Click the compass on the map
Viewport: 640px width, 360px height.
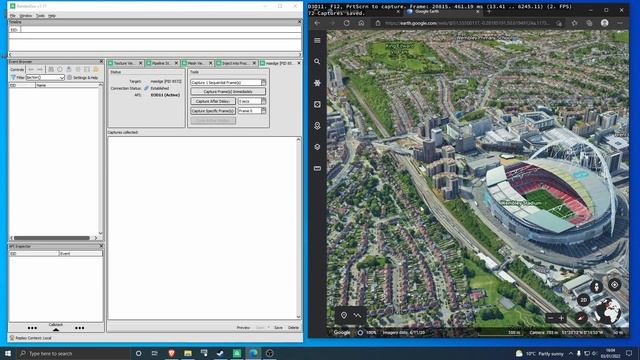tap(581, 318)
